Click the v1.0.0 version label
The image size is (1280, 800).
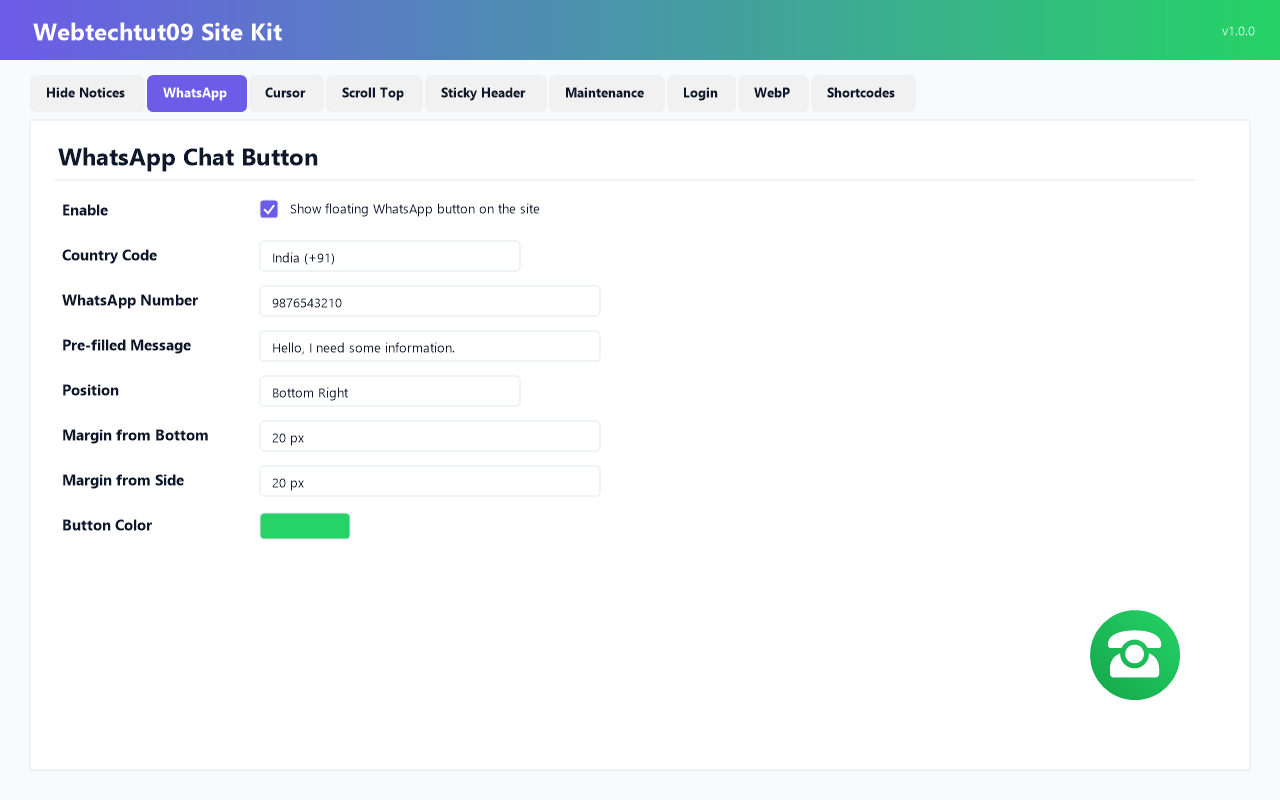pos(1238,31)
